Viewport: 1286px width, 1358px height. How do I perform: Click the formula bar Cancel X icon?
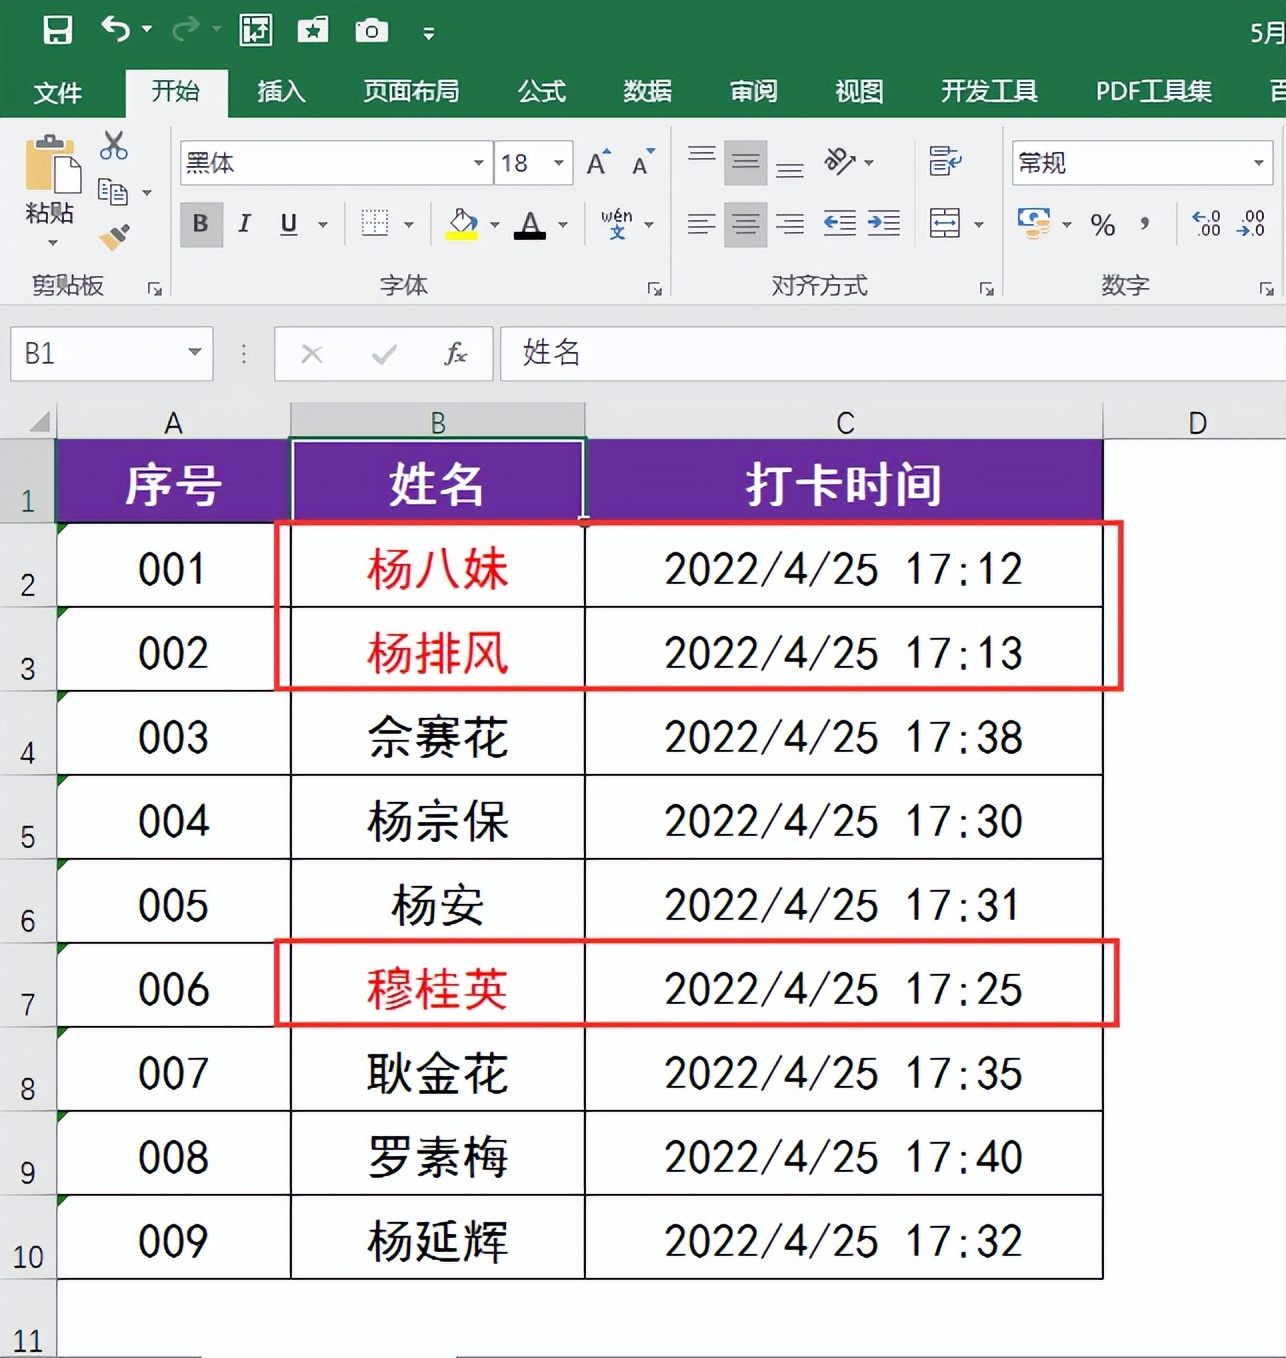tap(312, 354)
